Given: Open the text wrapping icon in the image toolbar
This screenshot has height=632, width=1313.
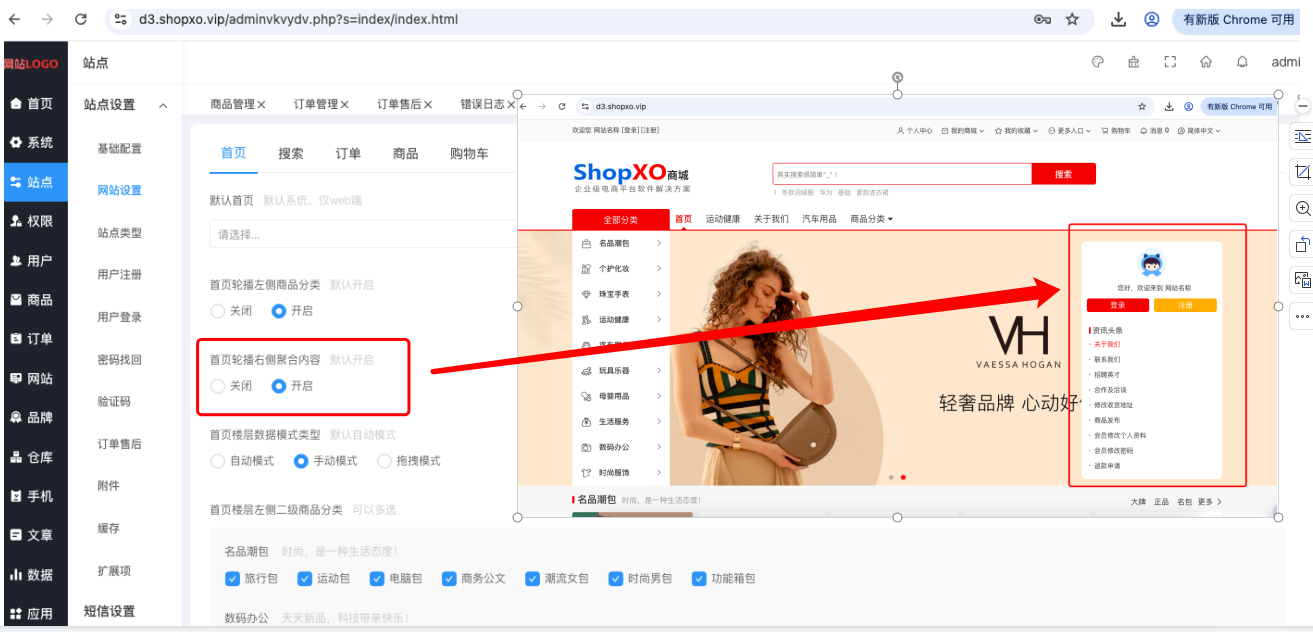Looking at the screenshot, I should point(1302,136).
